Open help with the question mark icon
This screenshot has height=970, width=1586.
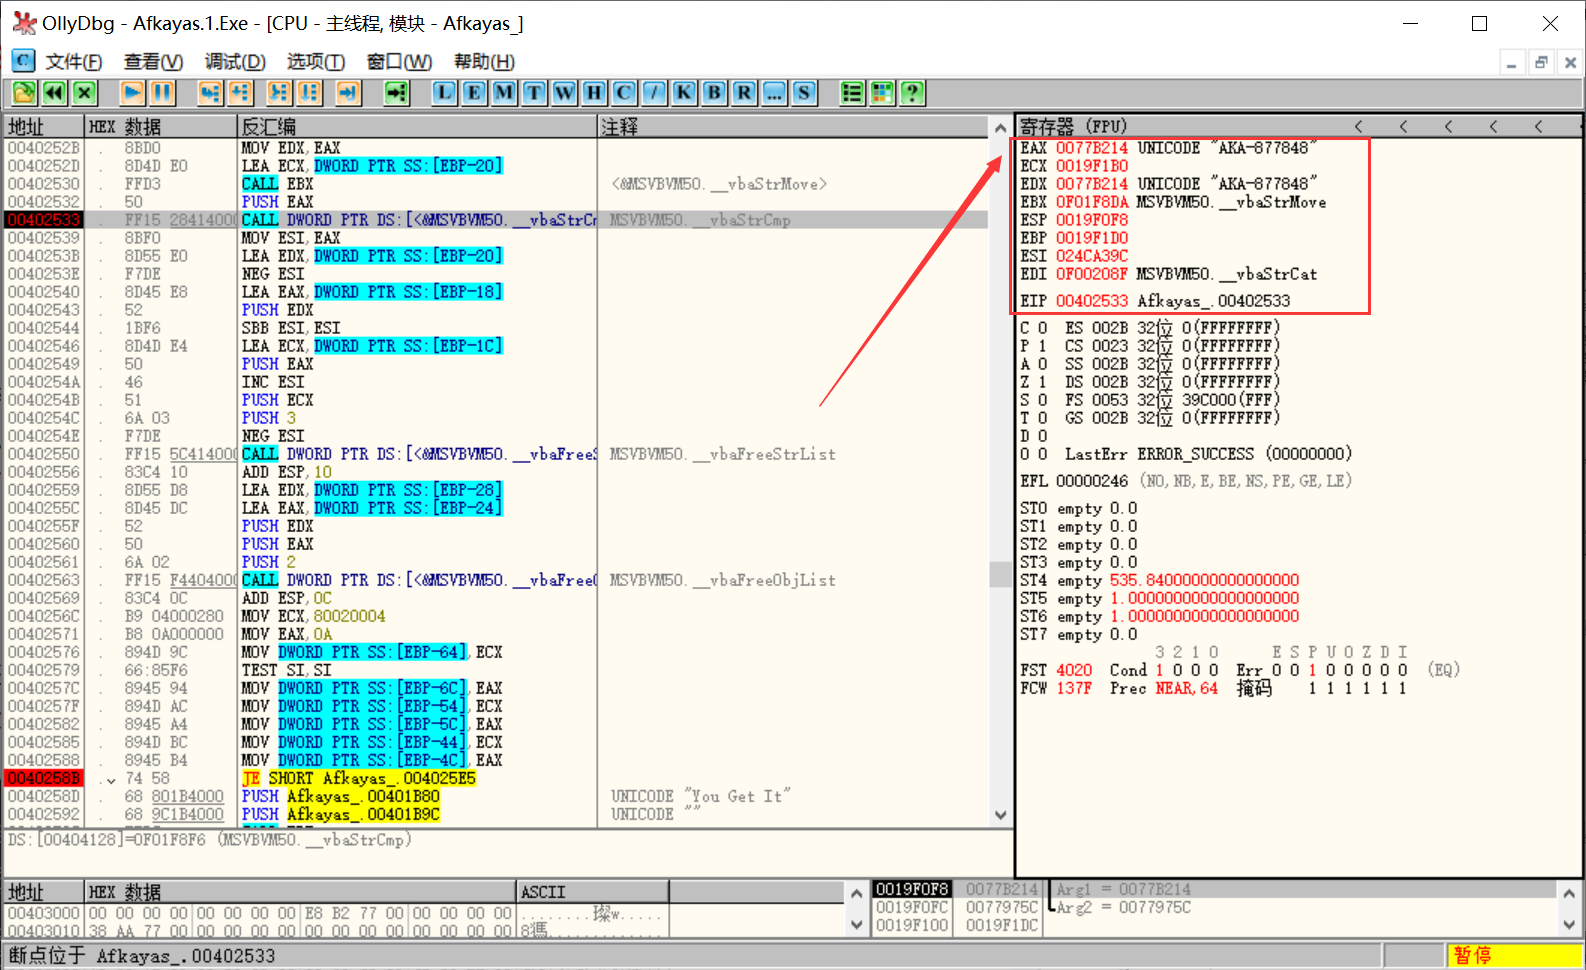912,93
